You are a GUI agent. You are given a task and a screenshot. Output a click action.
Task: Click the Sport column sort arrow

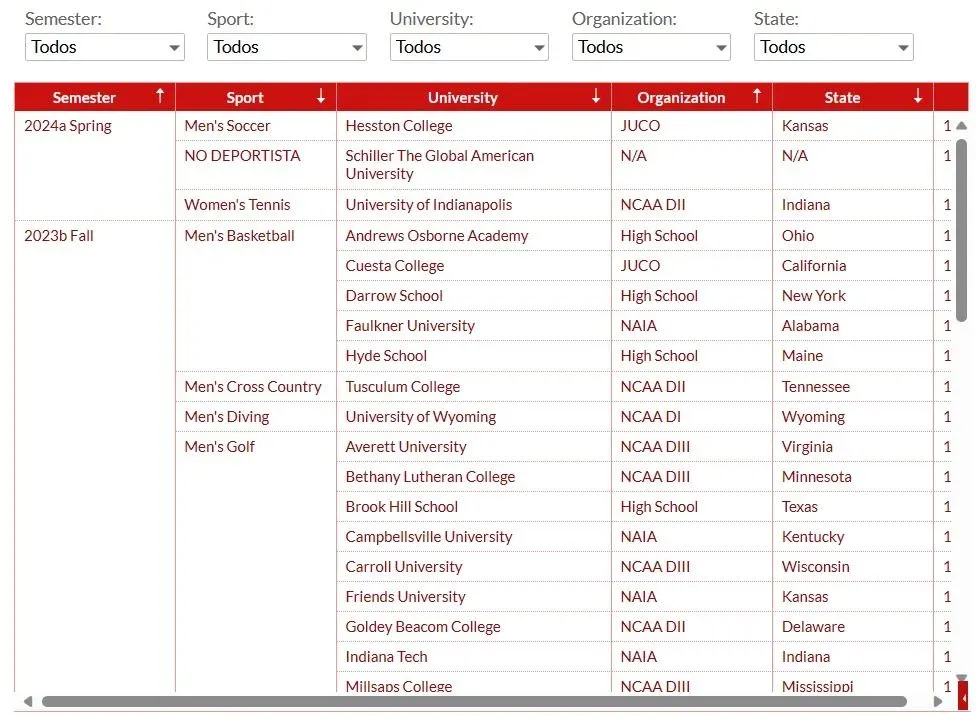321,96
